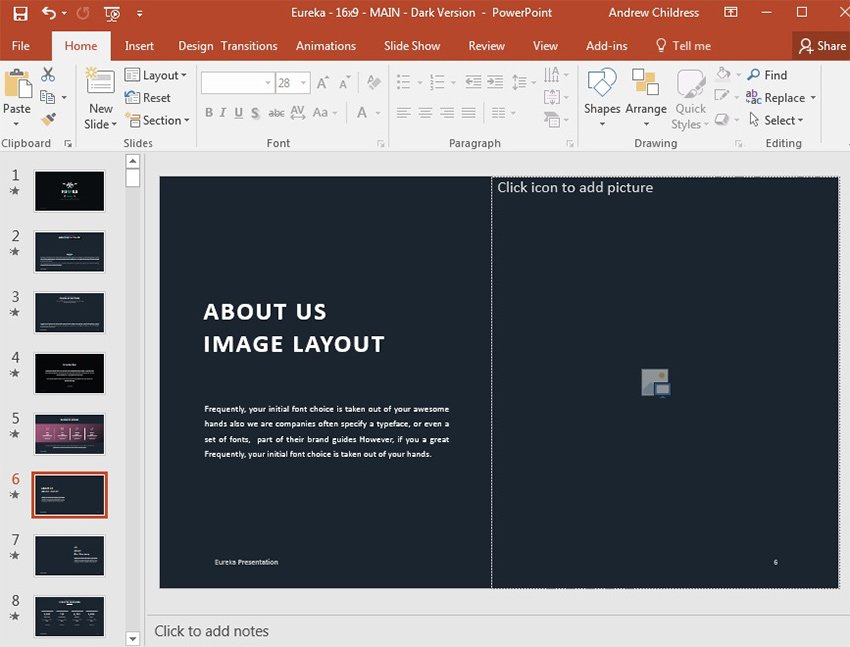Click the Redo icon in title bar
The height and width of the screenshot is (647, 850).
coord(83,12)
